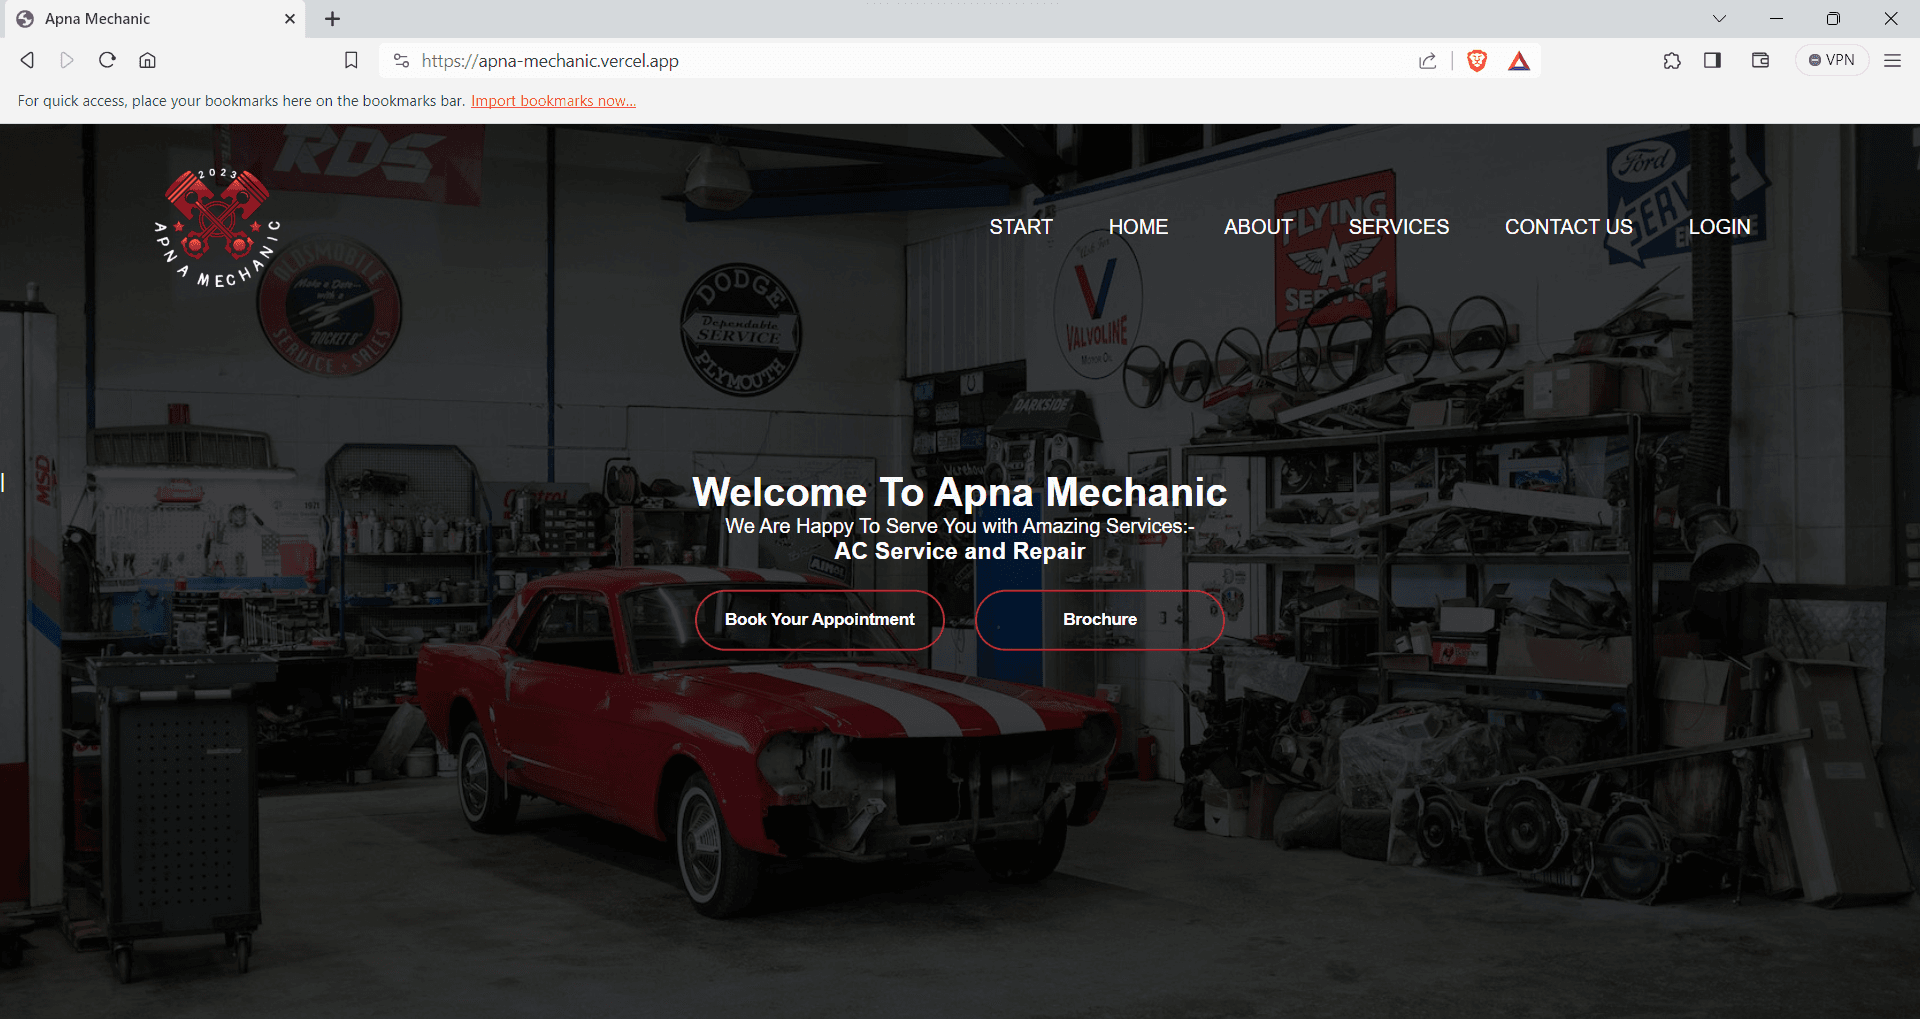
Task: Minimize the browser window
Action: click(x=1776, y=18)
